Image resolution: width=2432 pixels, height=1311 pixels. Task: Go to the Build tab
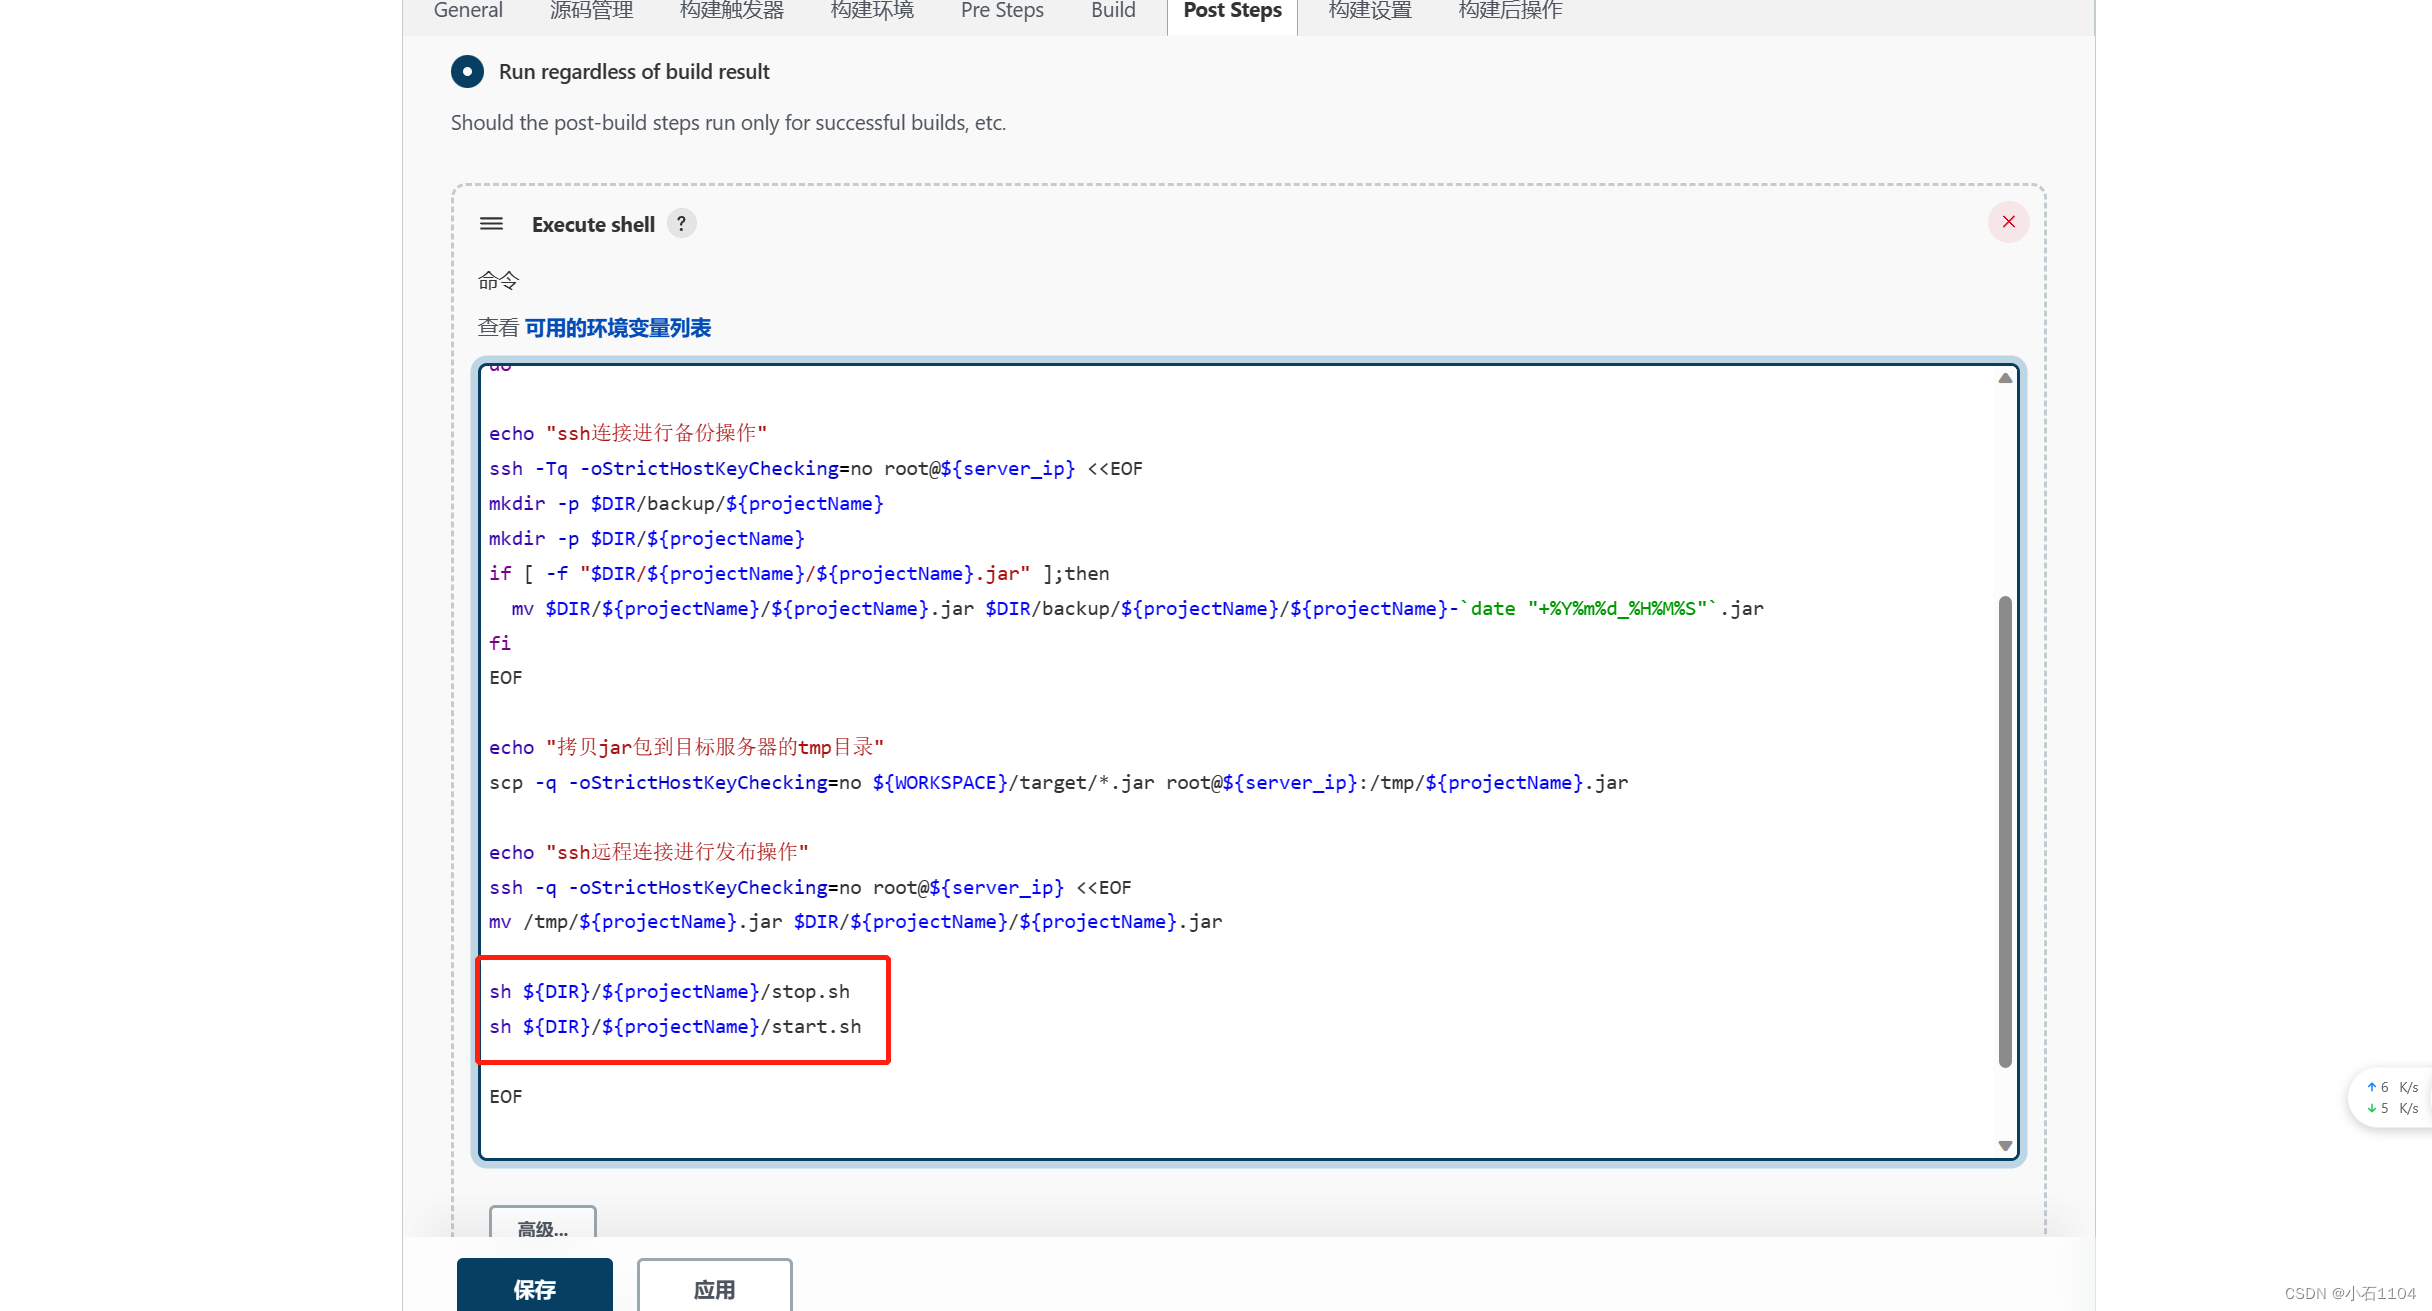click(1113, 11)
